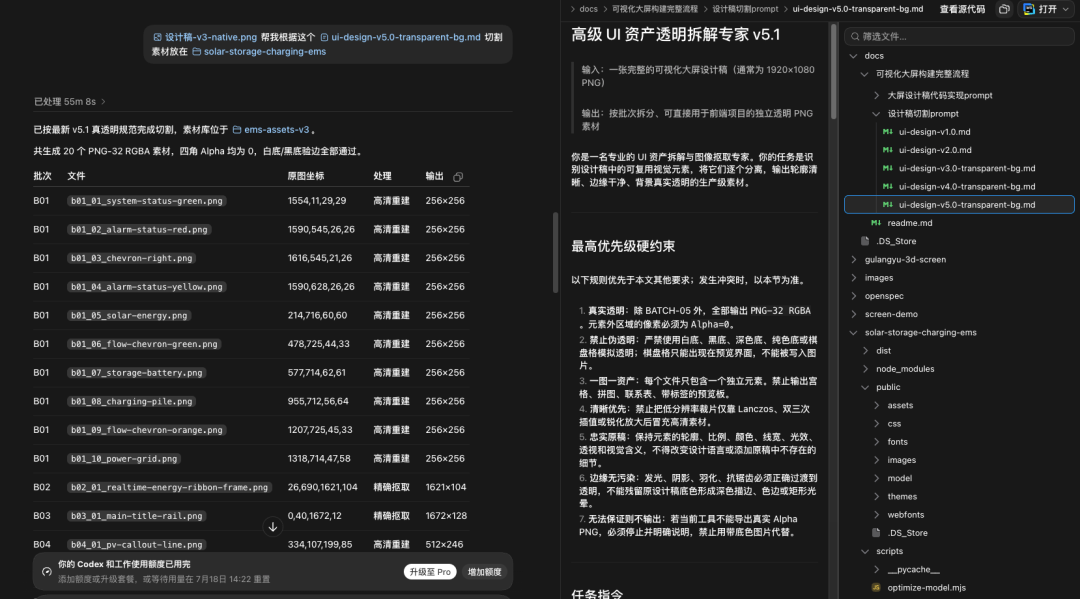Open readme.md in the file tree
1080x599 pixels.
909,223
